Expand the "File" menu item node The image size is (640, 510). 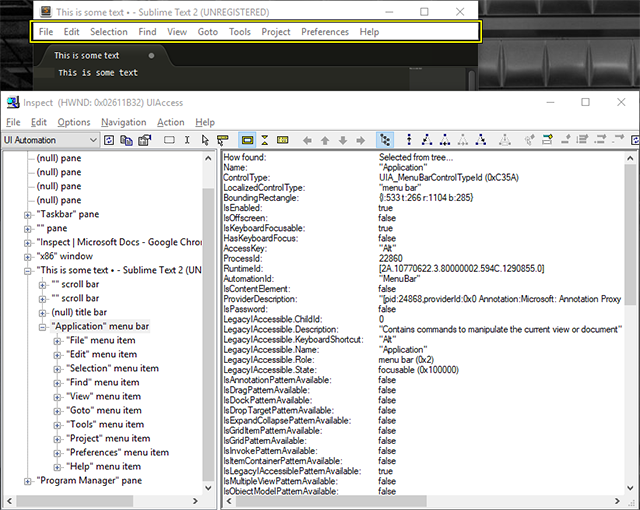pyautogui.click(x=58, y=341)
